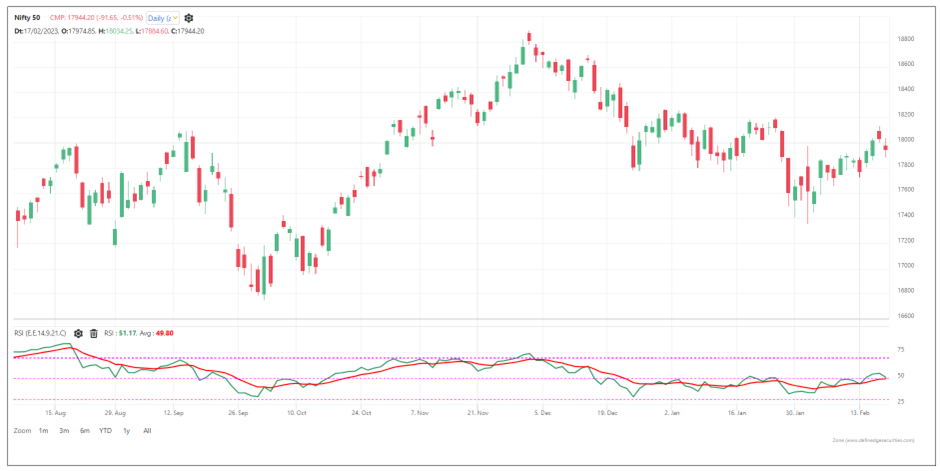Click the RSI 75 level axis label
This screenshot has width=940, height=471.
(901, 350)
